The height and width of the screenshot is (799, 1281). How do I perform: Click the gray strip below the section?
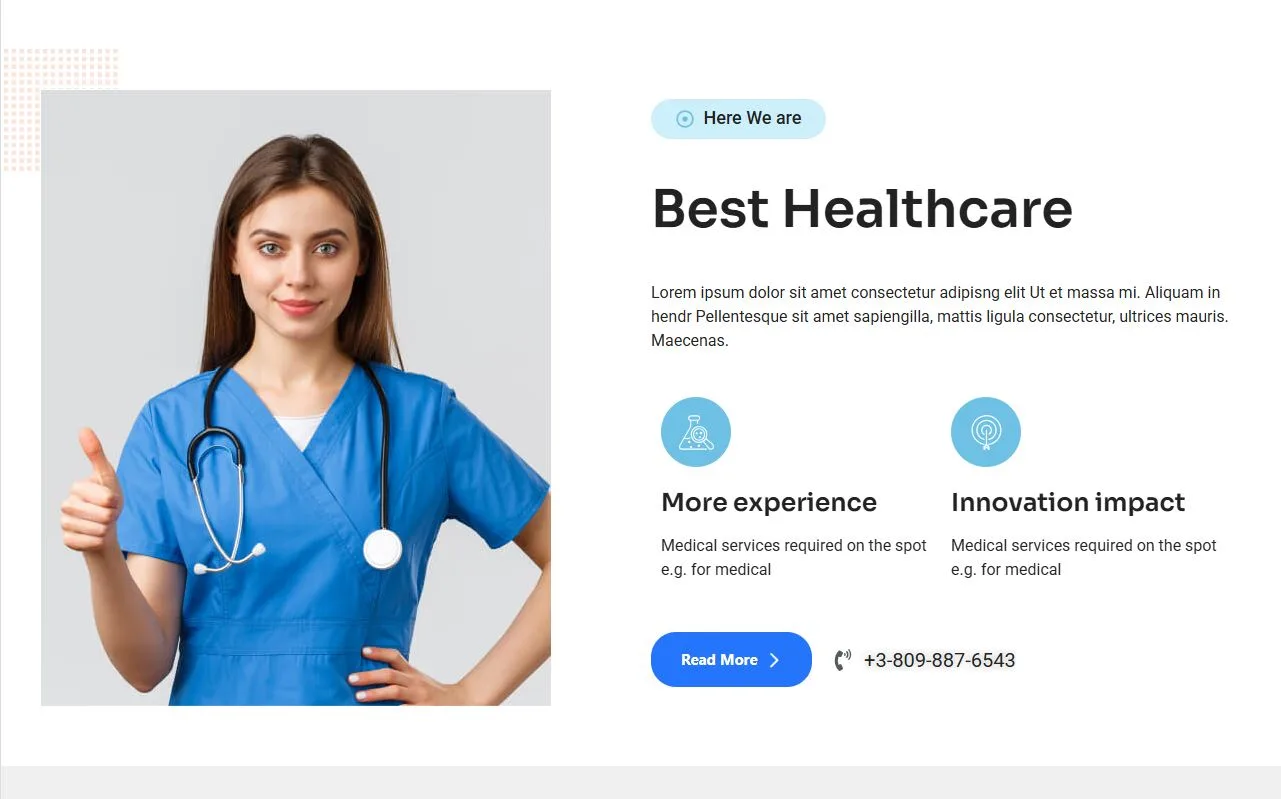(x=640, y=782)
